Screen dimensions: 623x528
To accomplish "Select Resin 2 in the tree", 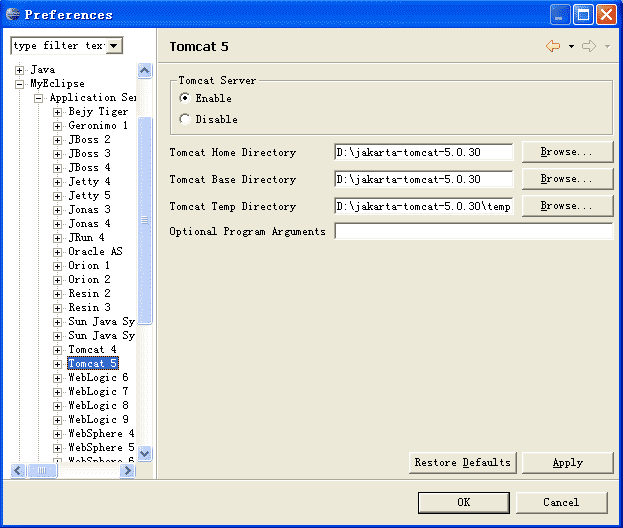I will (x=89, y=293).
